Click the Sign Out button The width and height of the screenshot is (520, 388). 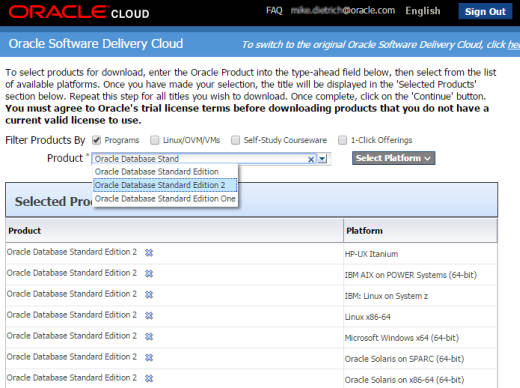(x=485, y=11)
